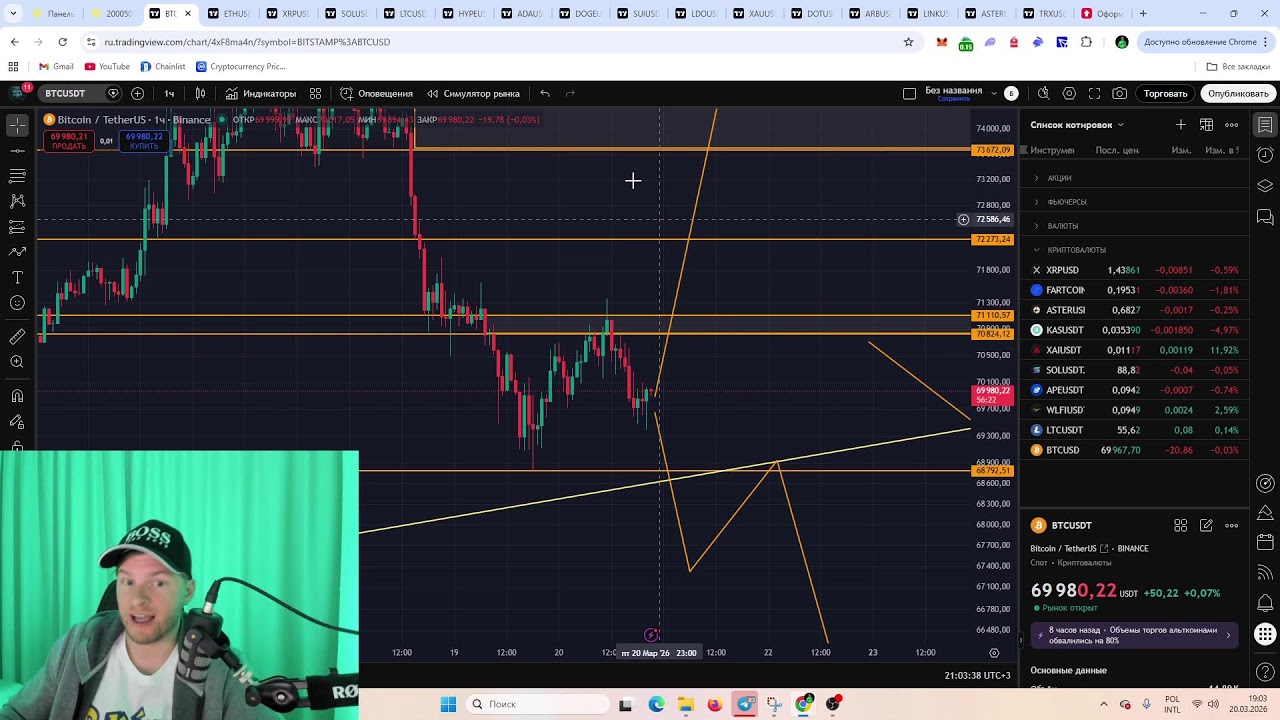The height and width of the screenshot is (720, 1280).
Task: Open the chats sidebar panel
Action: (x=1265, y=217)
